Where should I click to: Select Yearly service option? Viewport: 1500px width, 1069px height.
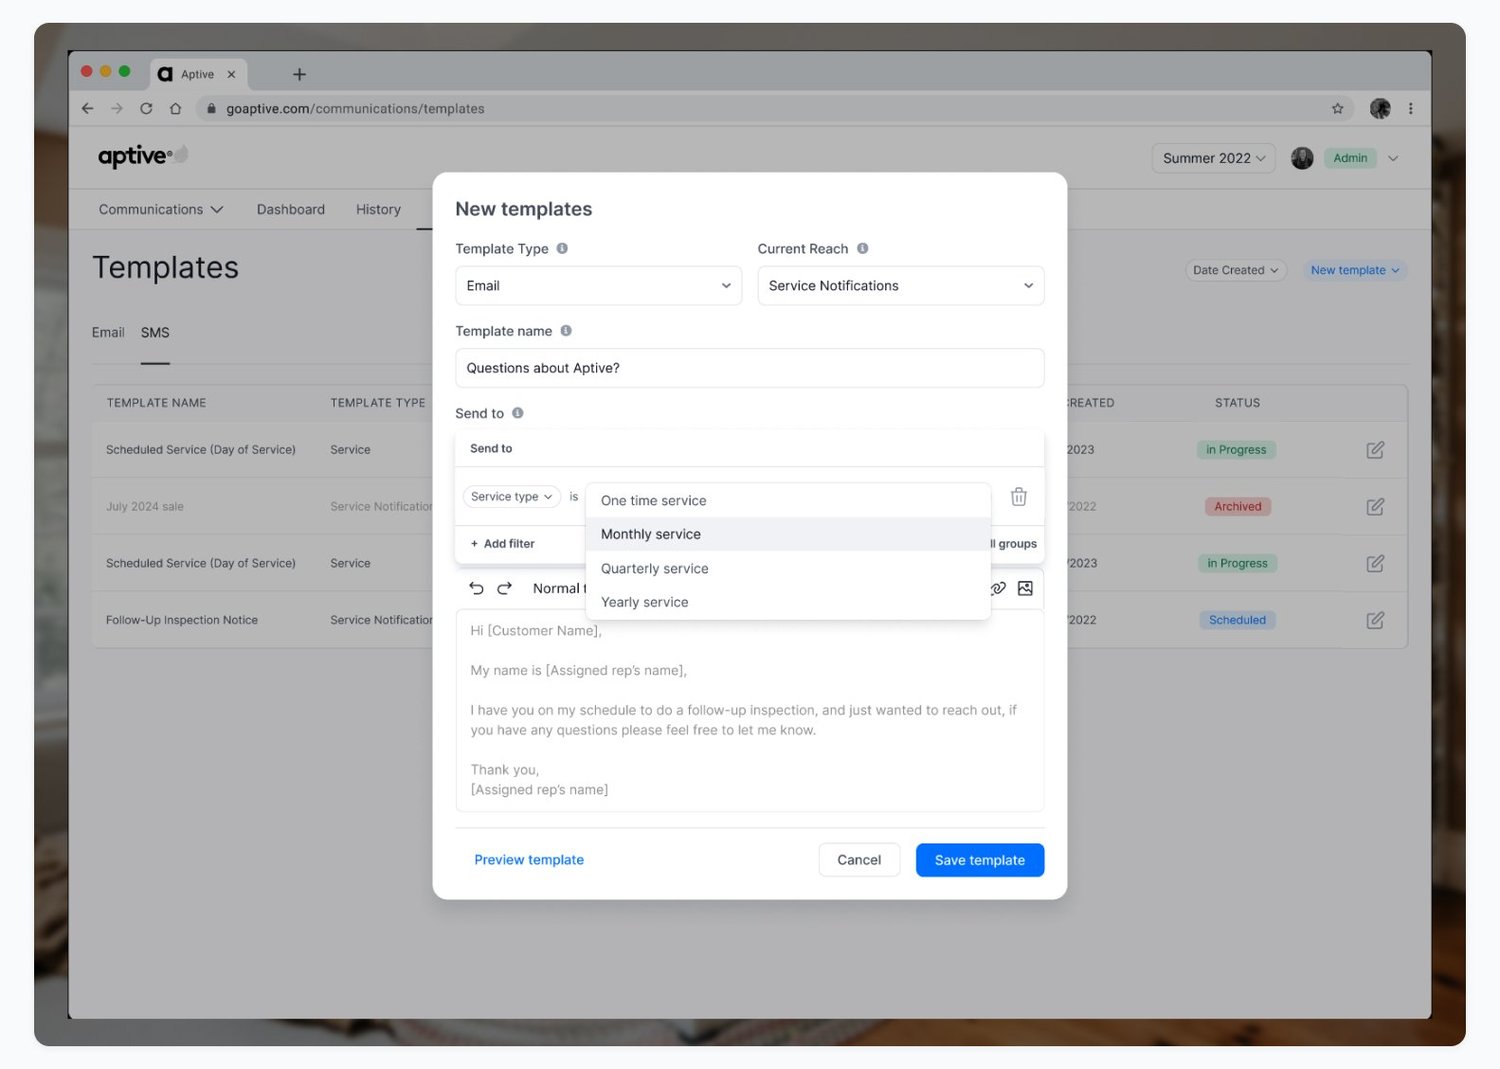click(788, 602)
